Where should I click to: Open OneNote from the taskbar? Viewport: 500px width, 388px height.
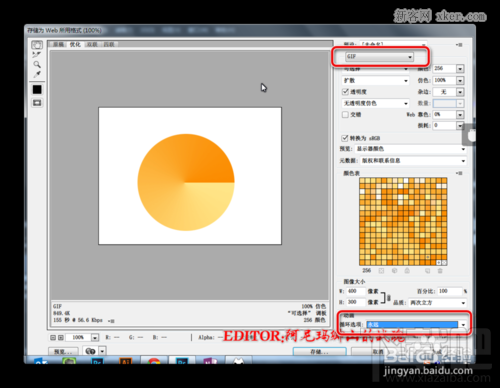[x=210, y=361]
